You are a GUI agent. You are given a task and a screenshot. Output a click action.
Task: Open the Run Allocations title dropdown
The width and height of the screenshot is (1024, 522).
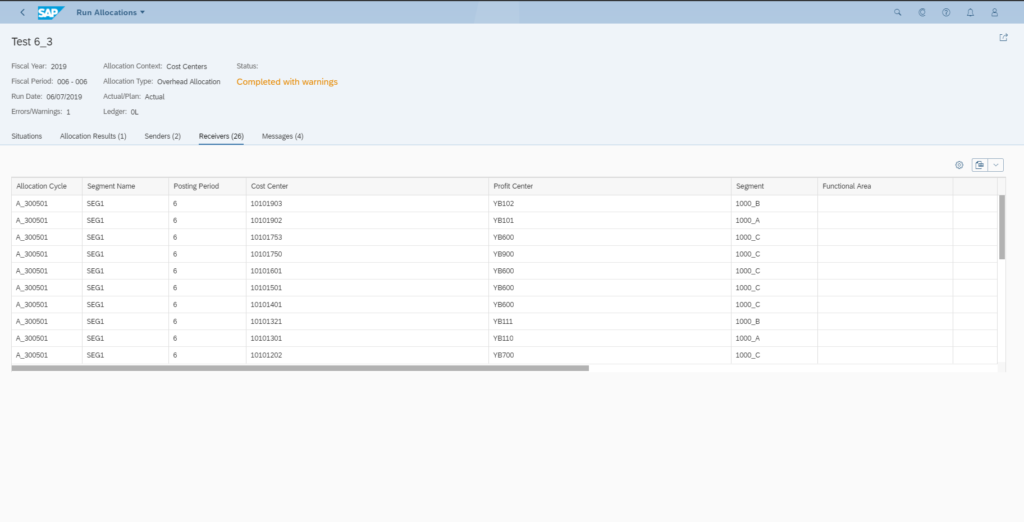click(111, 12)
